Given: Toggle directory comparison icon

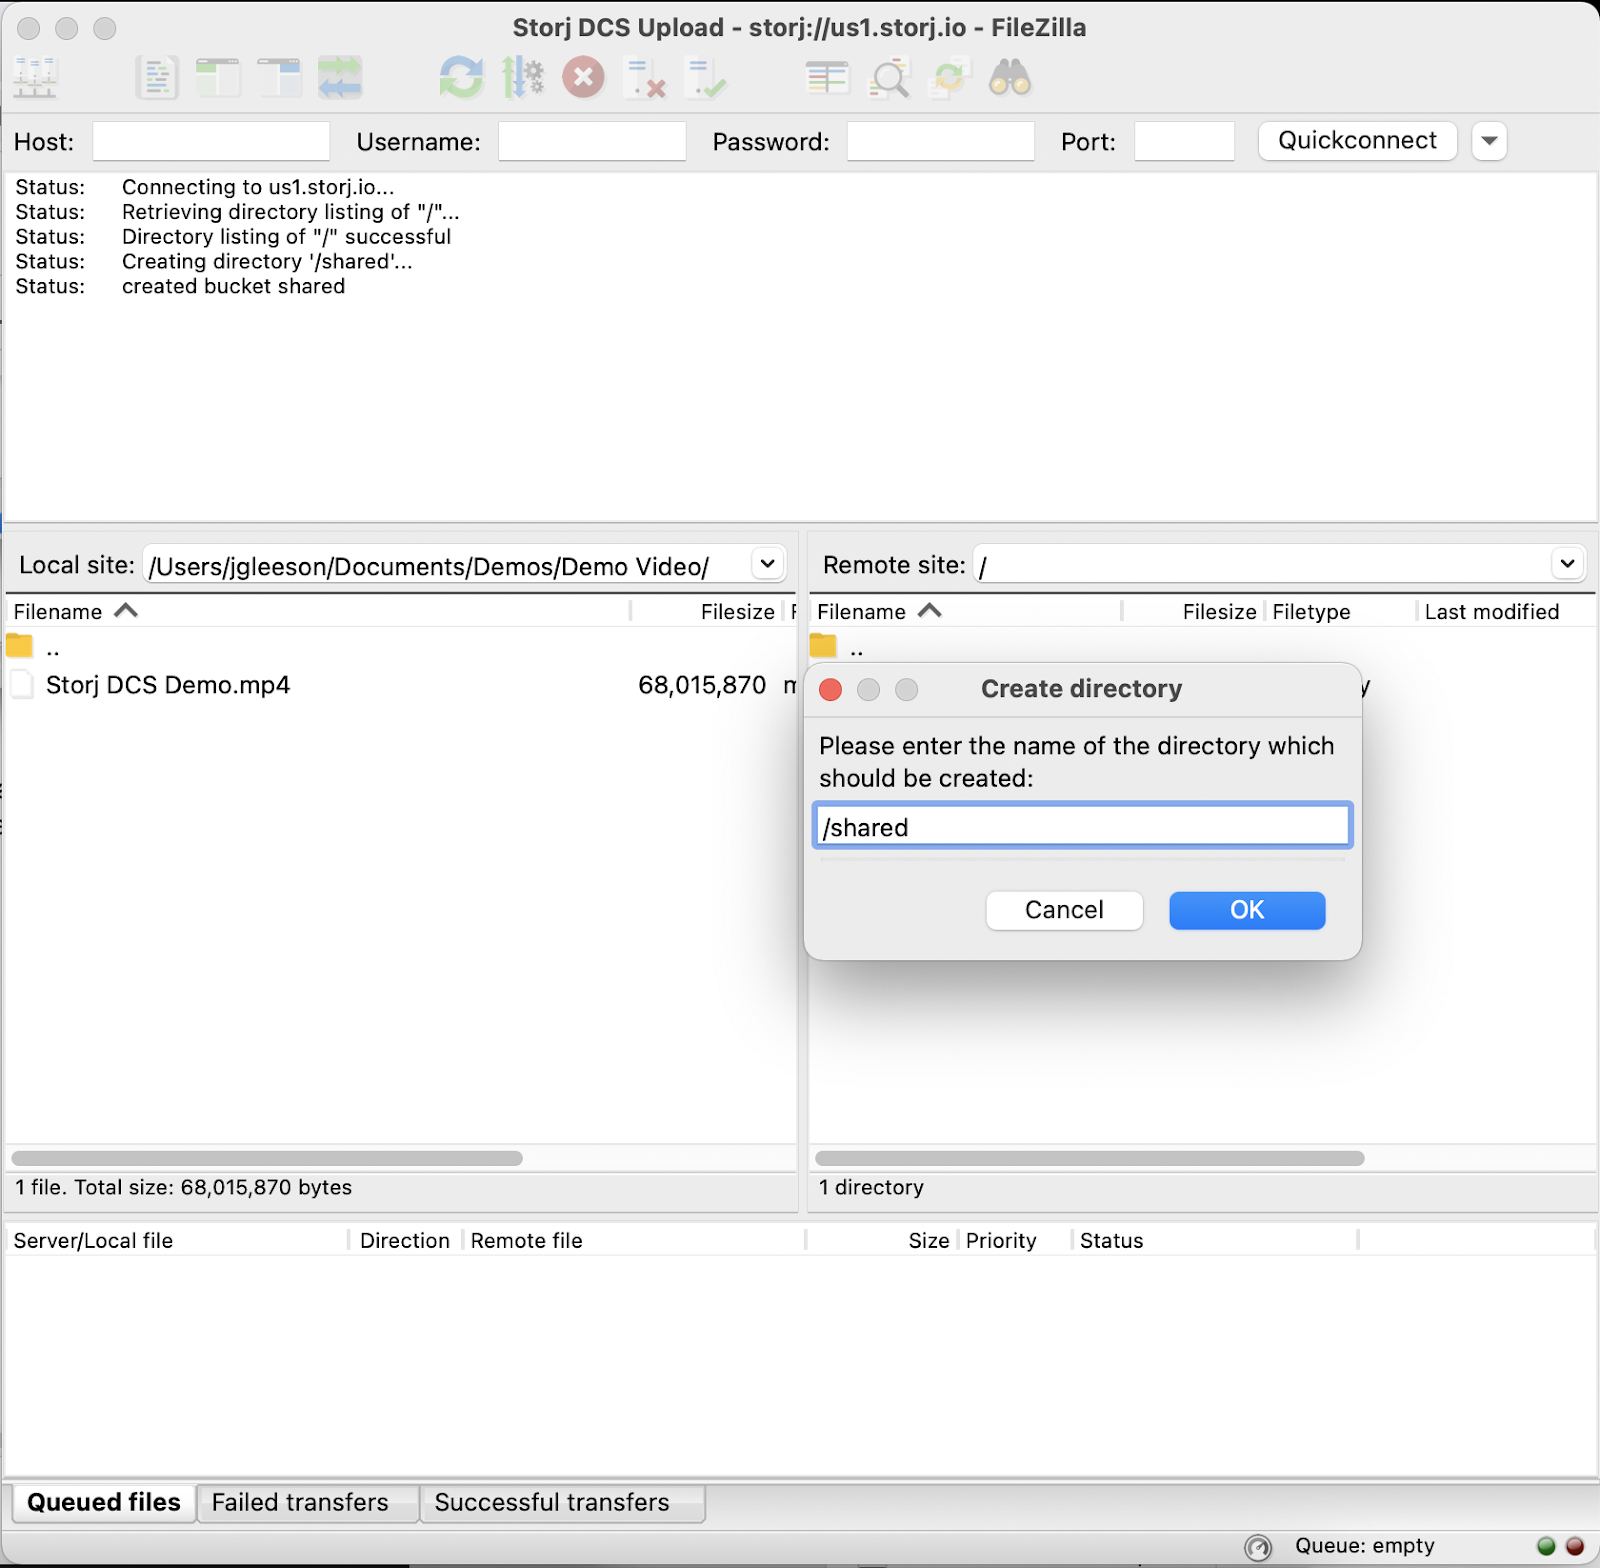Looking at the screenshot, I should click(889, 77).
